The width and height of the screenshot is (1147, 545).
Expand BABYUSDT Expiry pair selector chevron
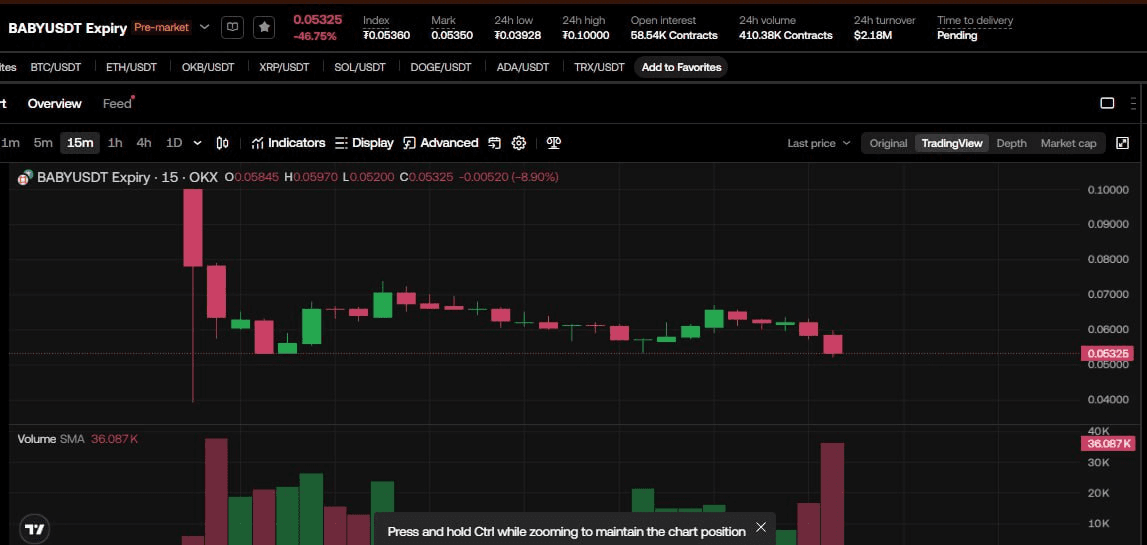tap(205, 27)
